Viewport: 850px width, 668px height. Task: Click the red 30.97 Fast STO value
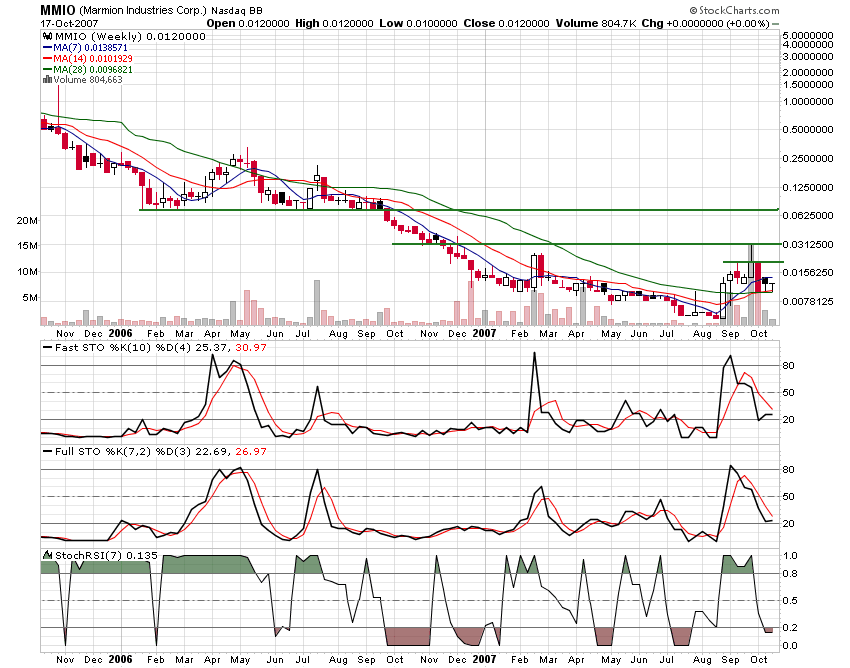pos(251,347)
